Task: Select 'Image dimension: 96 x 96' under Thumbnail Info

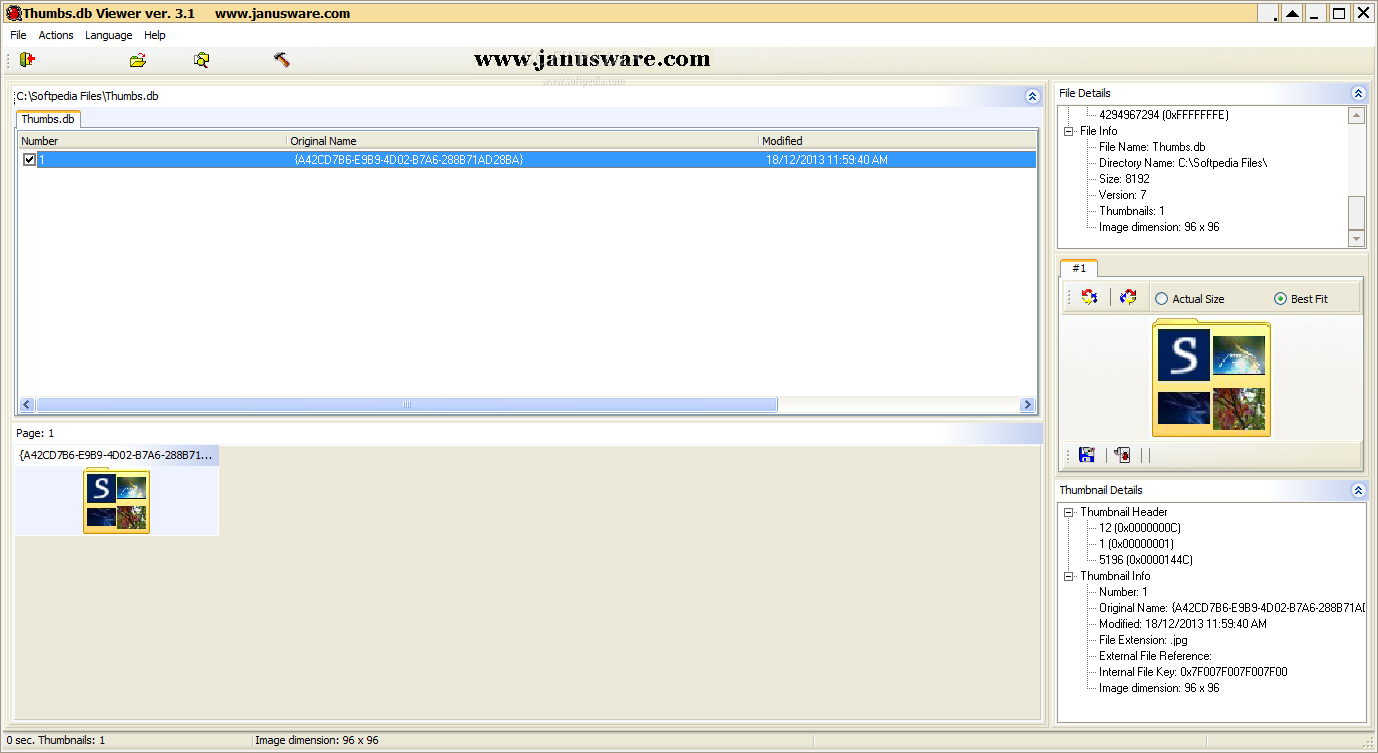Action: tap(1159, 688)
